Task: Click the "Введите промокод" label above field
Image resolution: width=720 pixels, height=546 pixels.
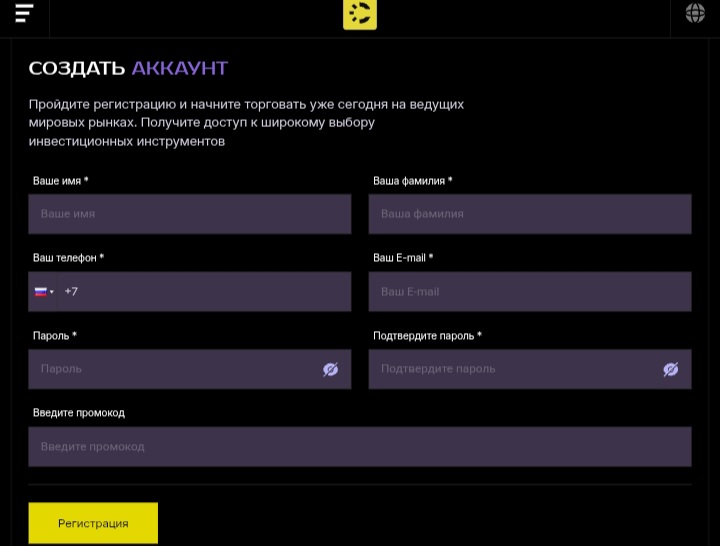Action: [79, 413]
